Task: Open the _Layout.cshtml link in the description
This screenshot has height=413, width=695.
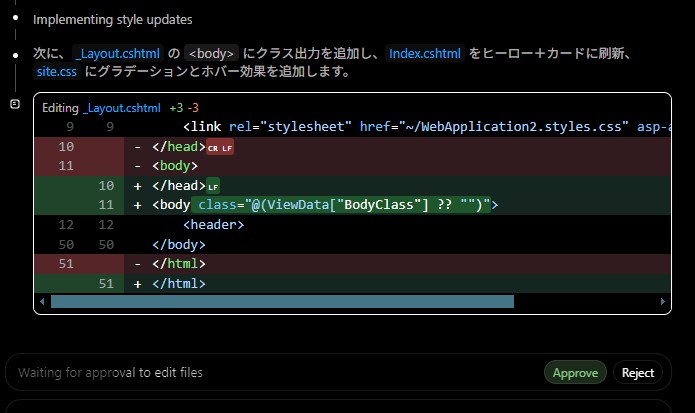Action: click(117, 54)
